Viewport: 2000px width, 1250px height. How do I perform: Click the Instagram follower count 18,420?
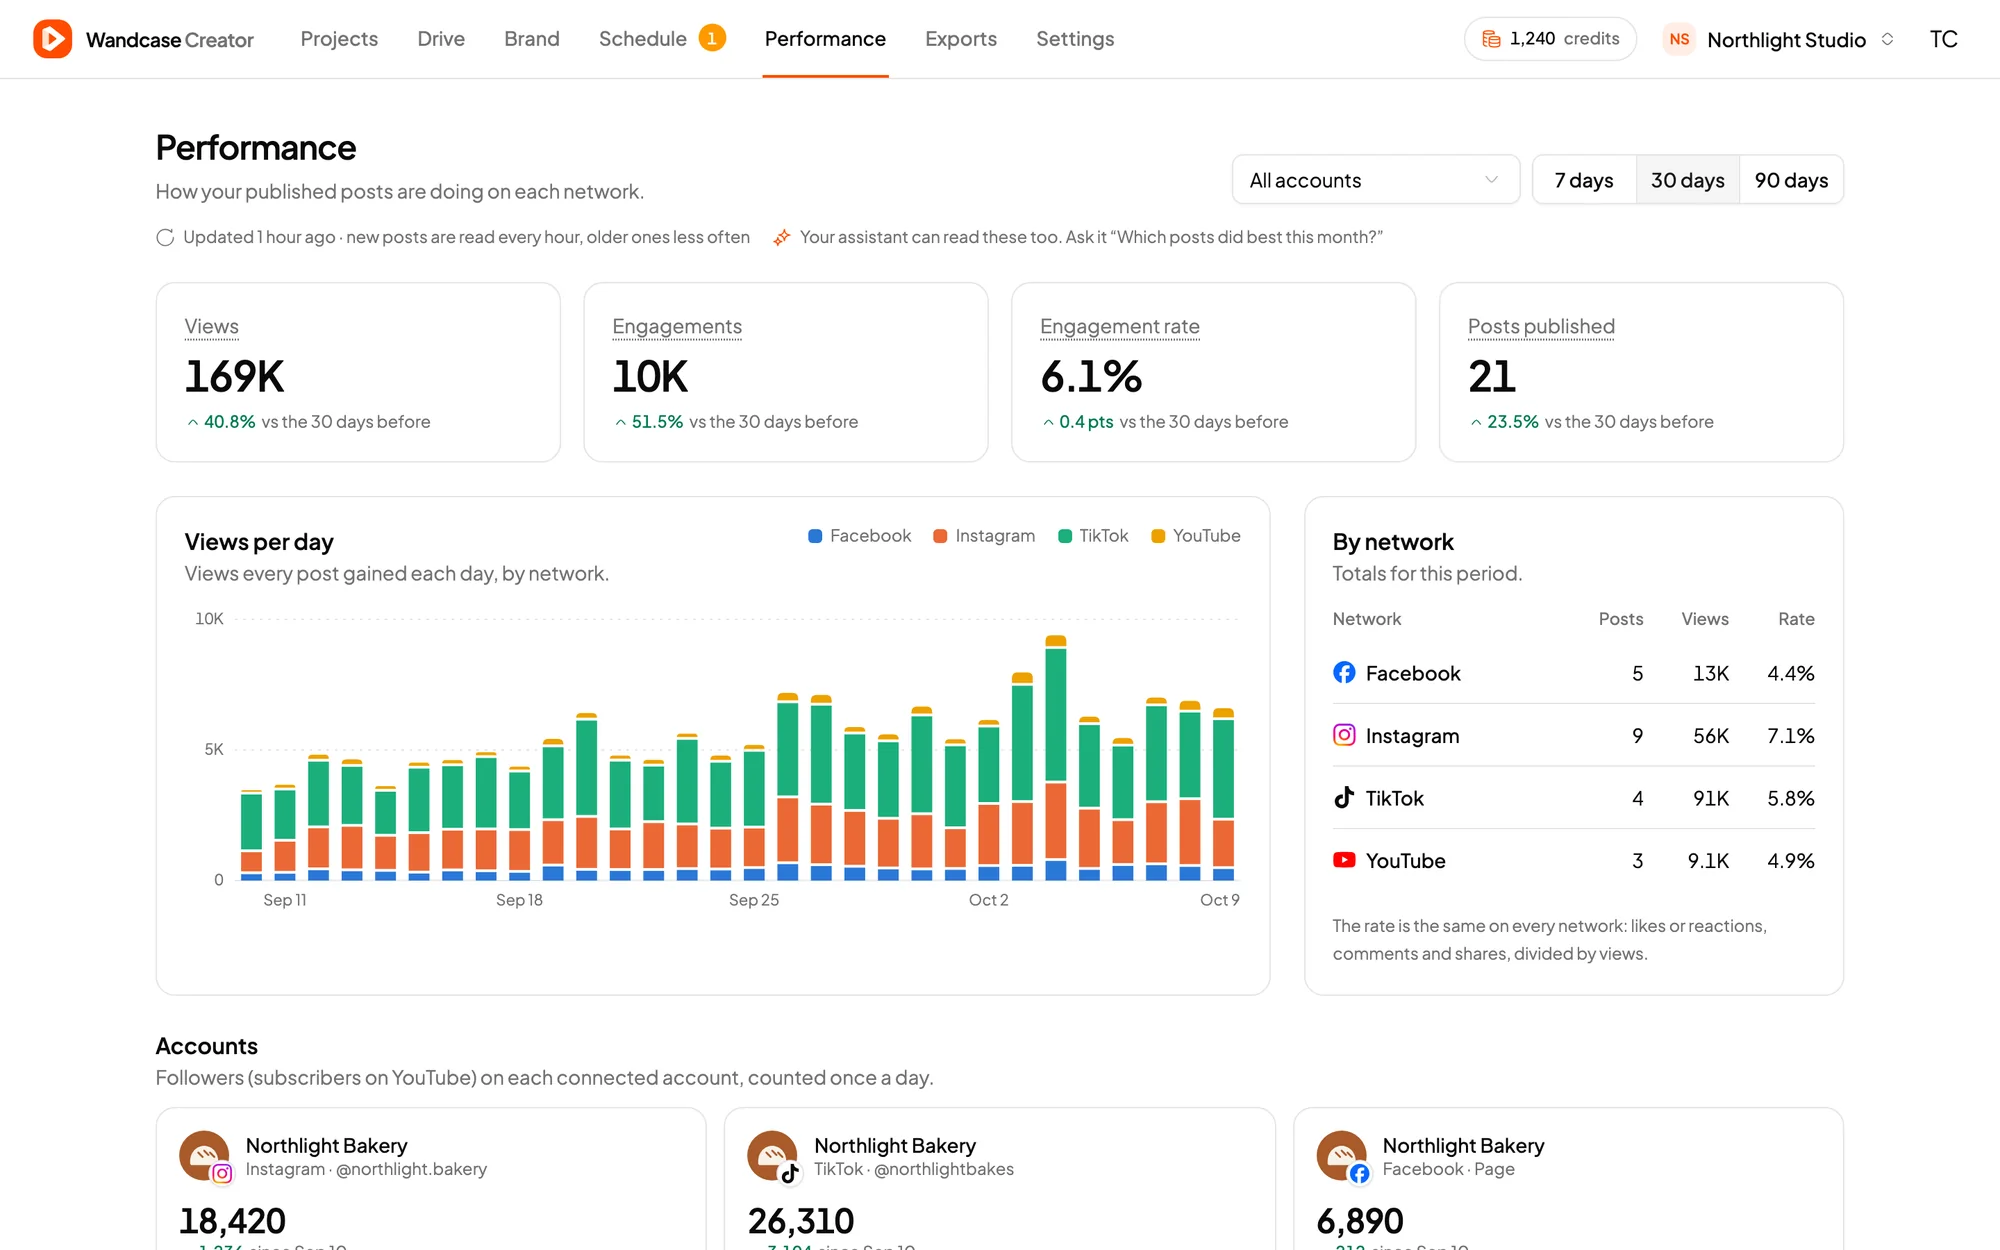pos(232,1221)
